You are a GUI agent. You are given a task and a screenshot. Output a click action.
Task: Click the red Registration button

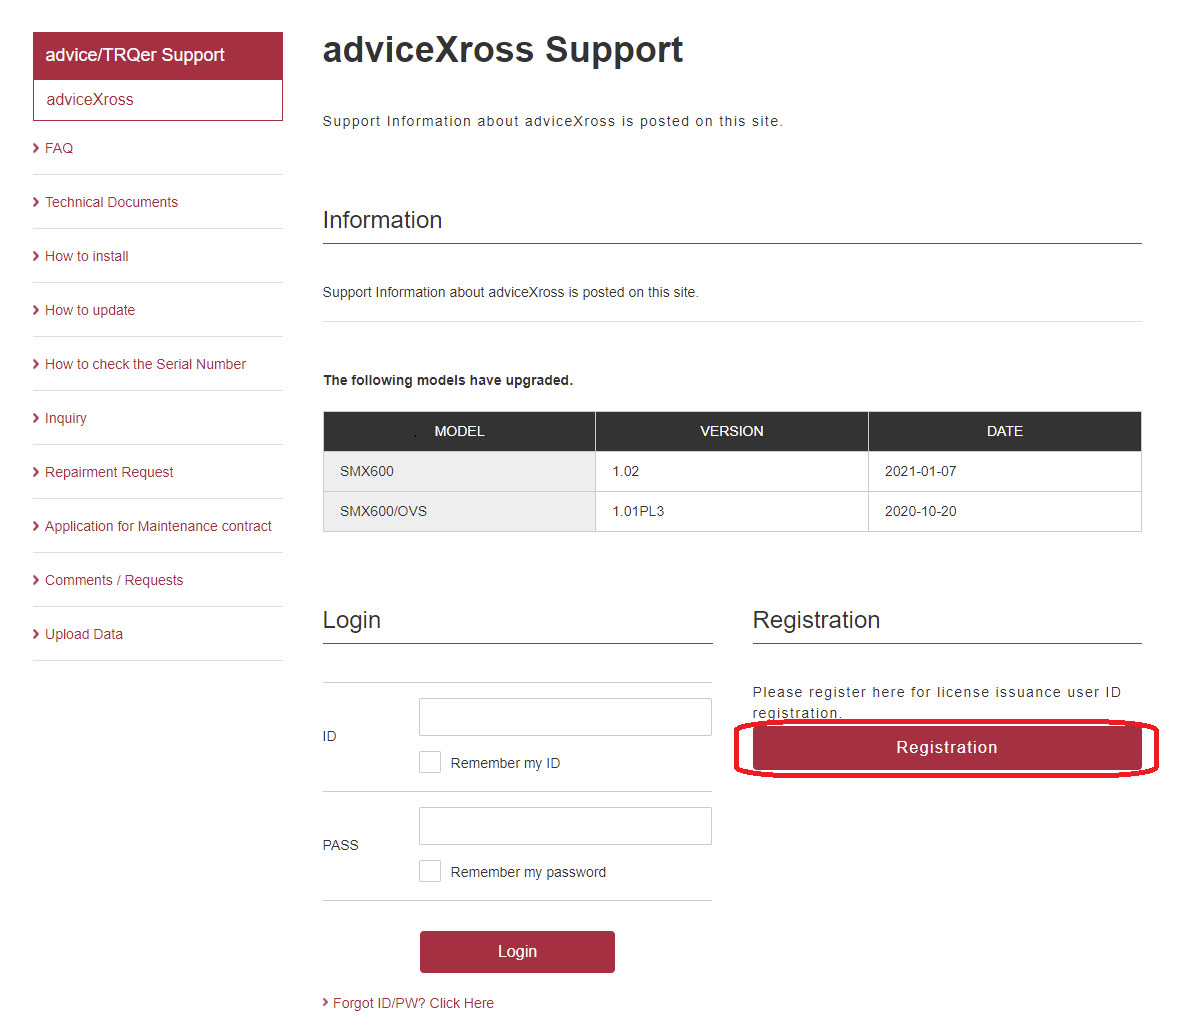947,748
